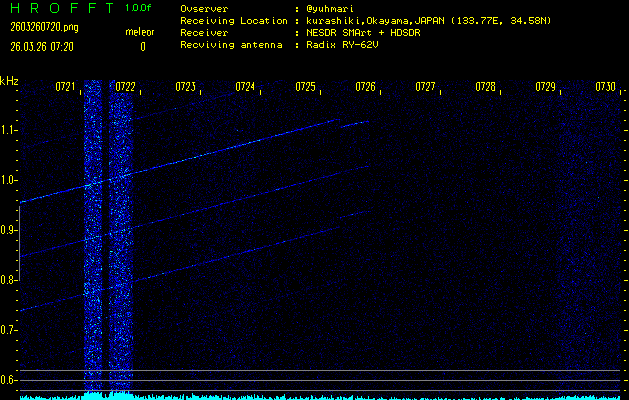Click the 0724 time label
629x400 pixels.
tap(245, 87)
